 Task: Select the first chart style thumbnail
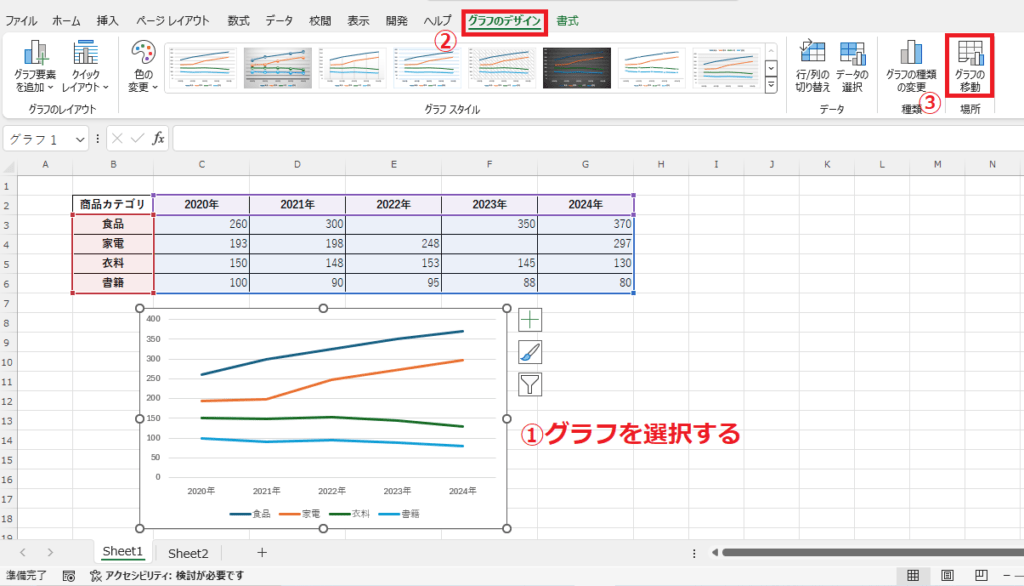202,68
